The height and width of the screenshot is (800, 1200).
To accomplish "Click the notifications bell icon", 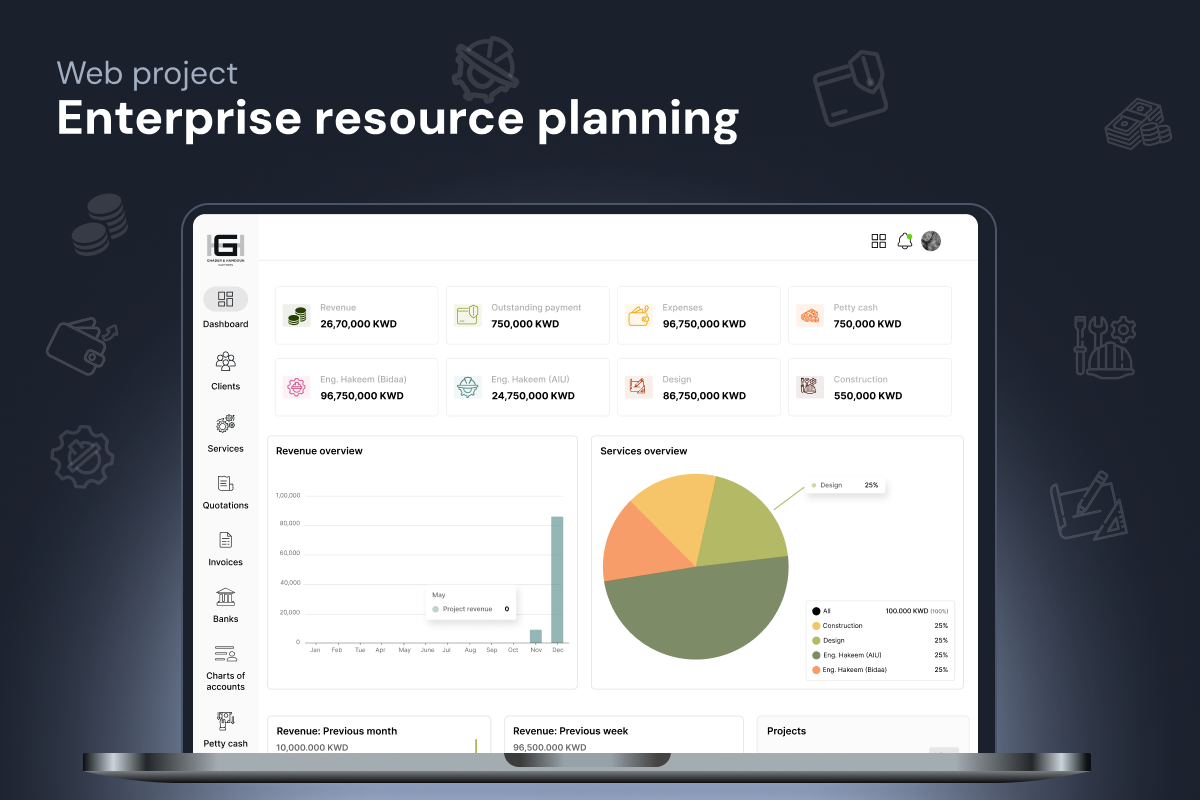I will coord(905,241).
